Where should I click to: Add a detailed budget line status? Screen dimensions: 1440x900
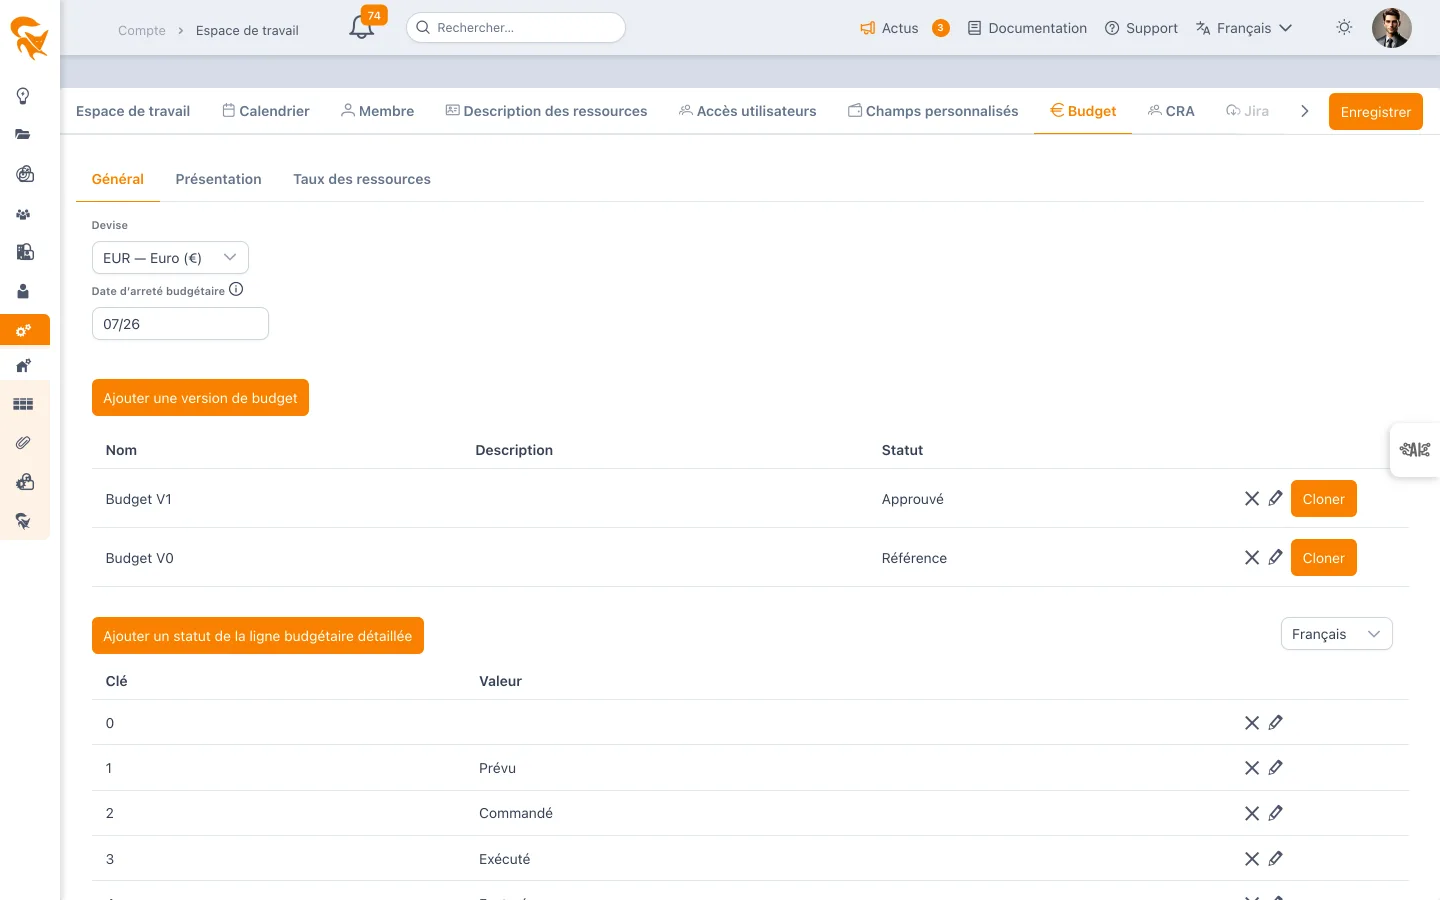coord(258,636)
